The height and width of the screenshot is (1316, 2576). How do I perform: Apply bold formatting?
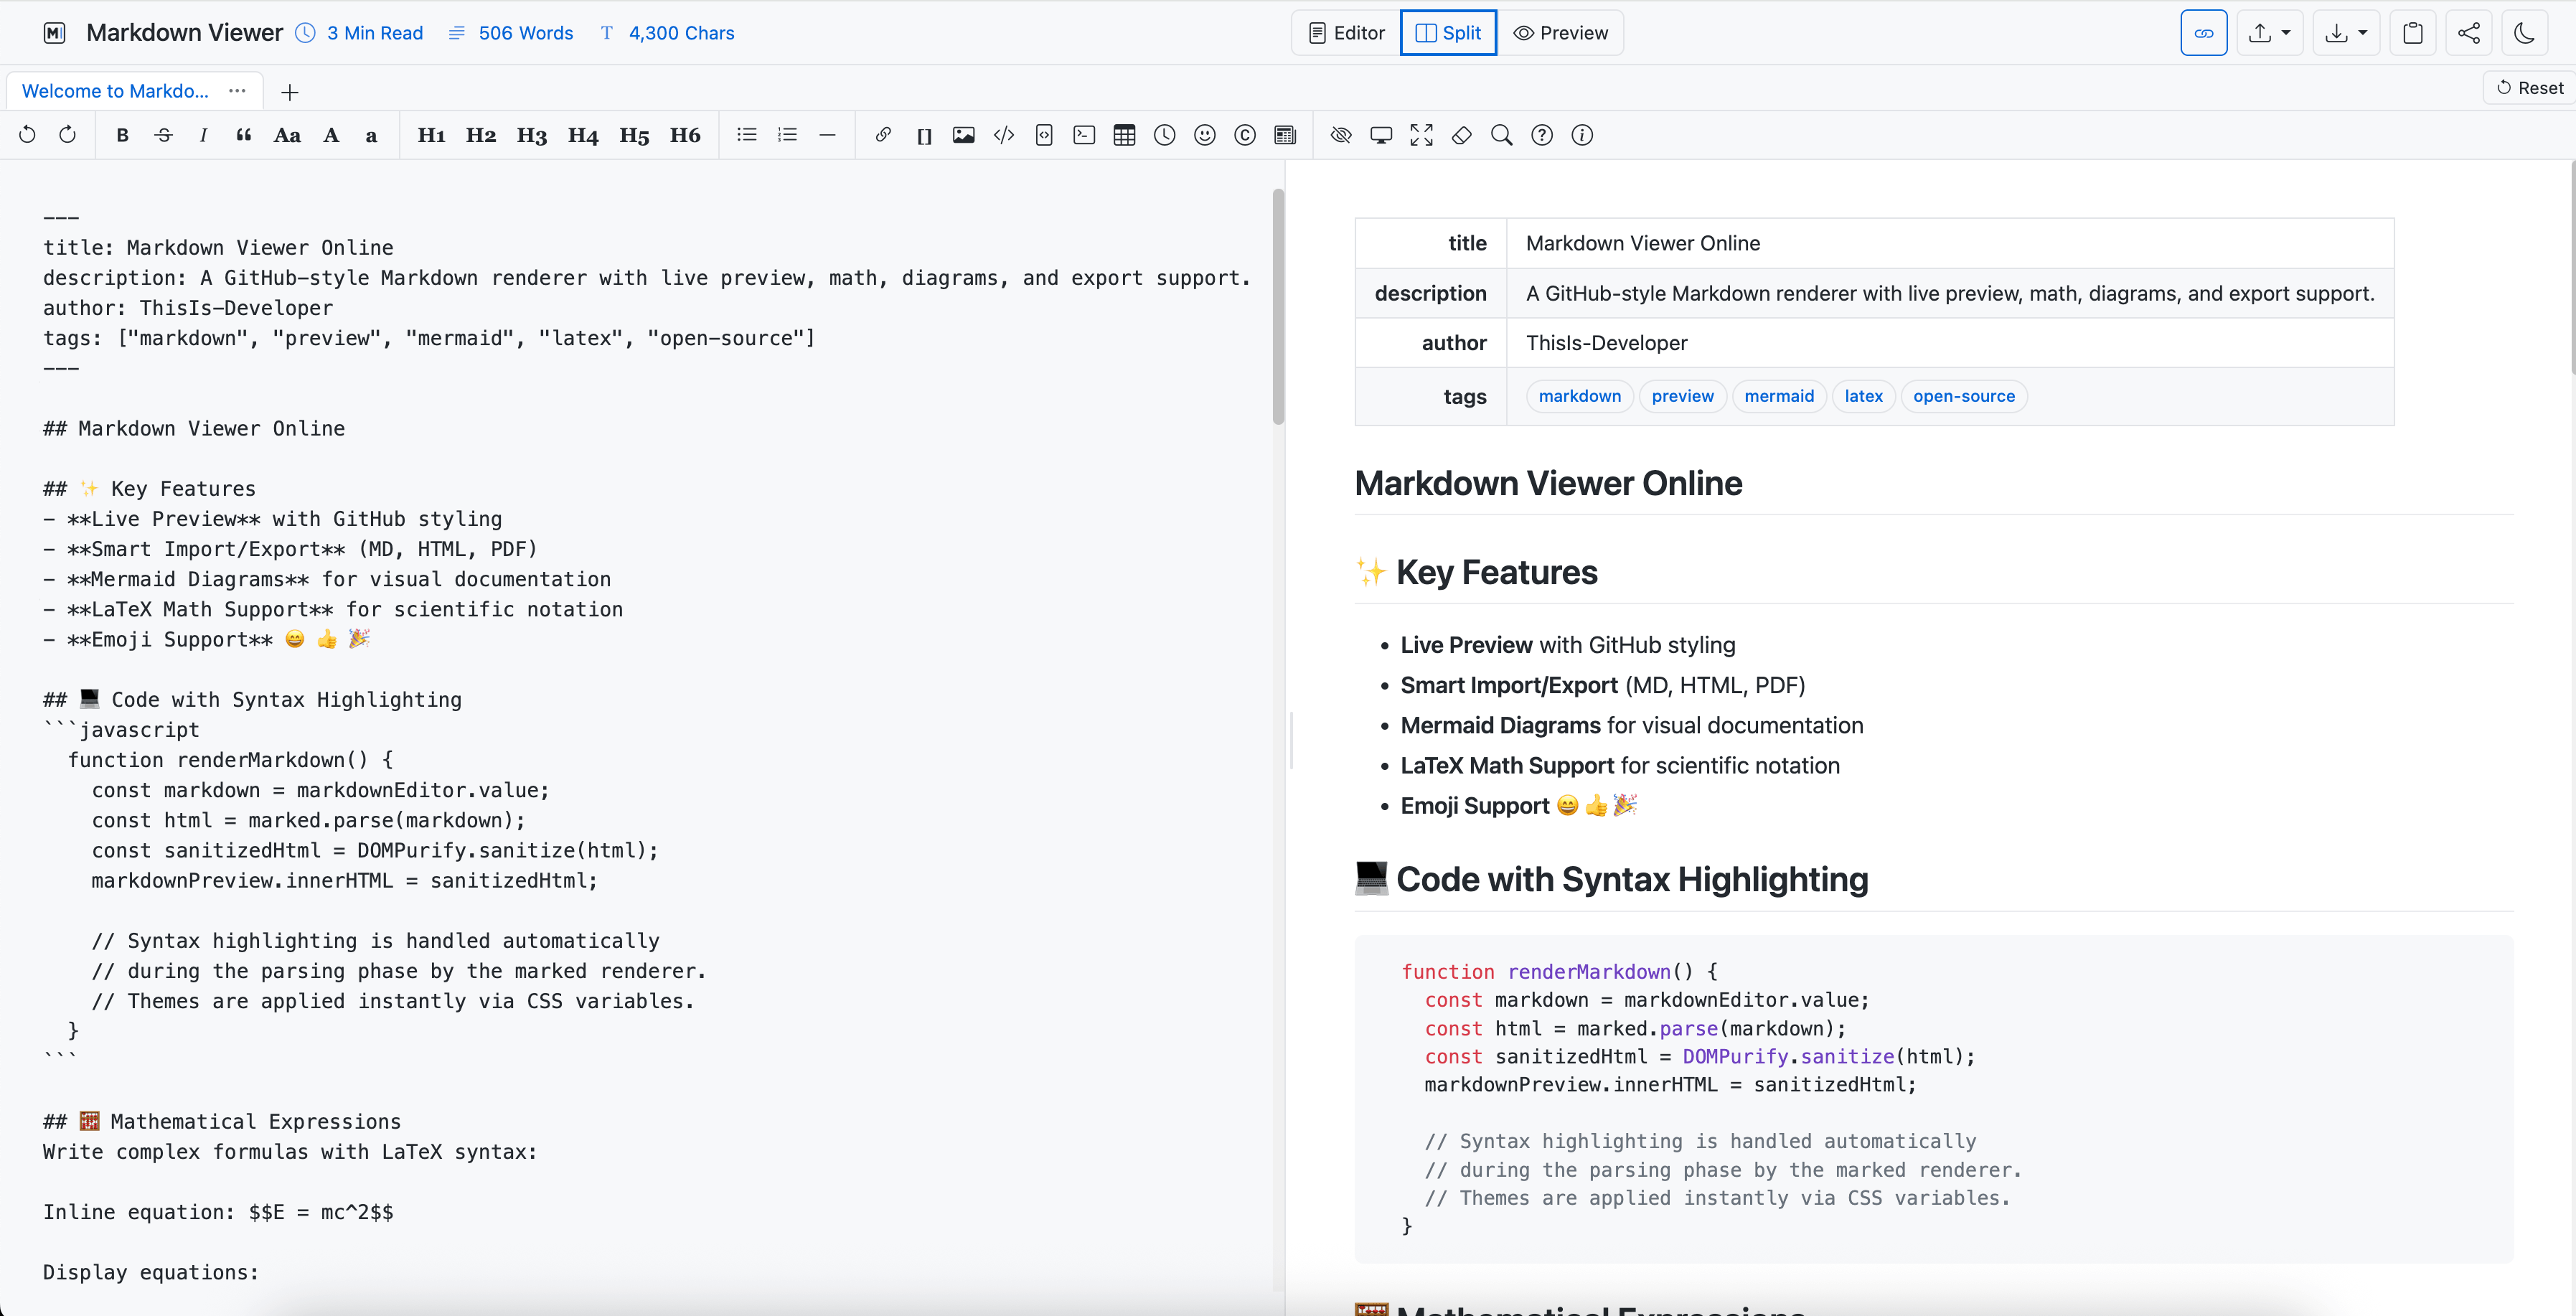(122, 135)
